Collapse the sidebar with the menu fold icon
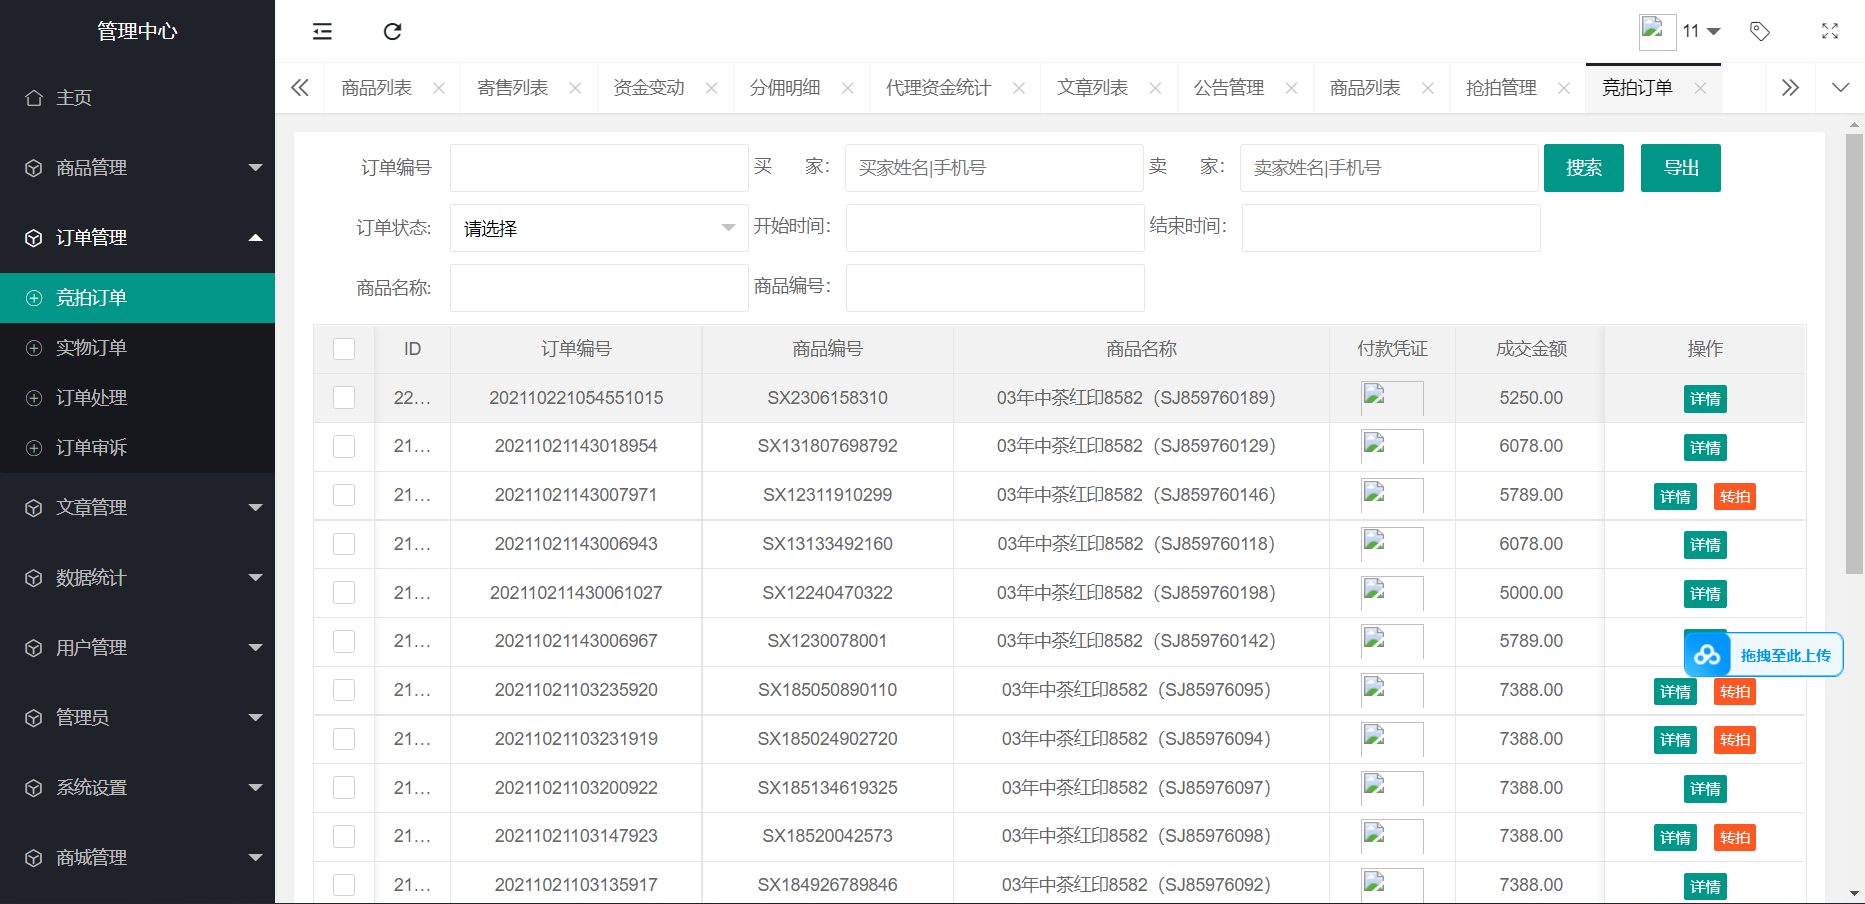This screenshot has width=1865, height=904. click(x=322, y=31)
